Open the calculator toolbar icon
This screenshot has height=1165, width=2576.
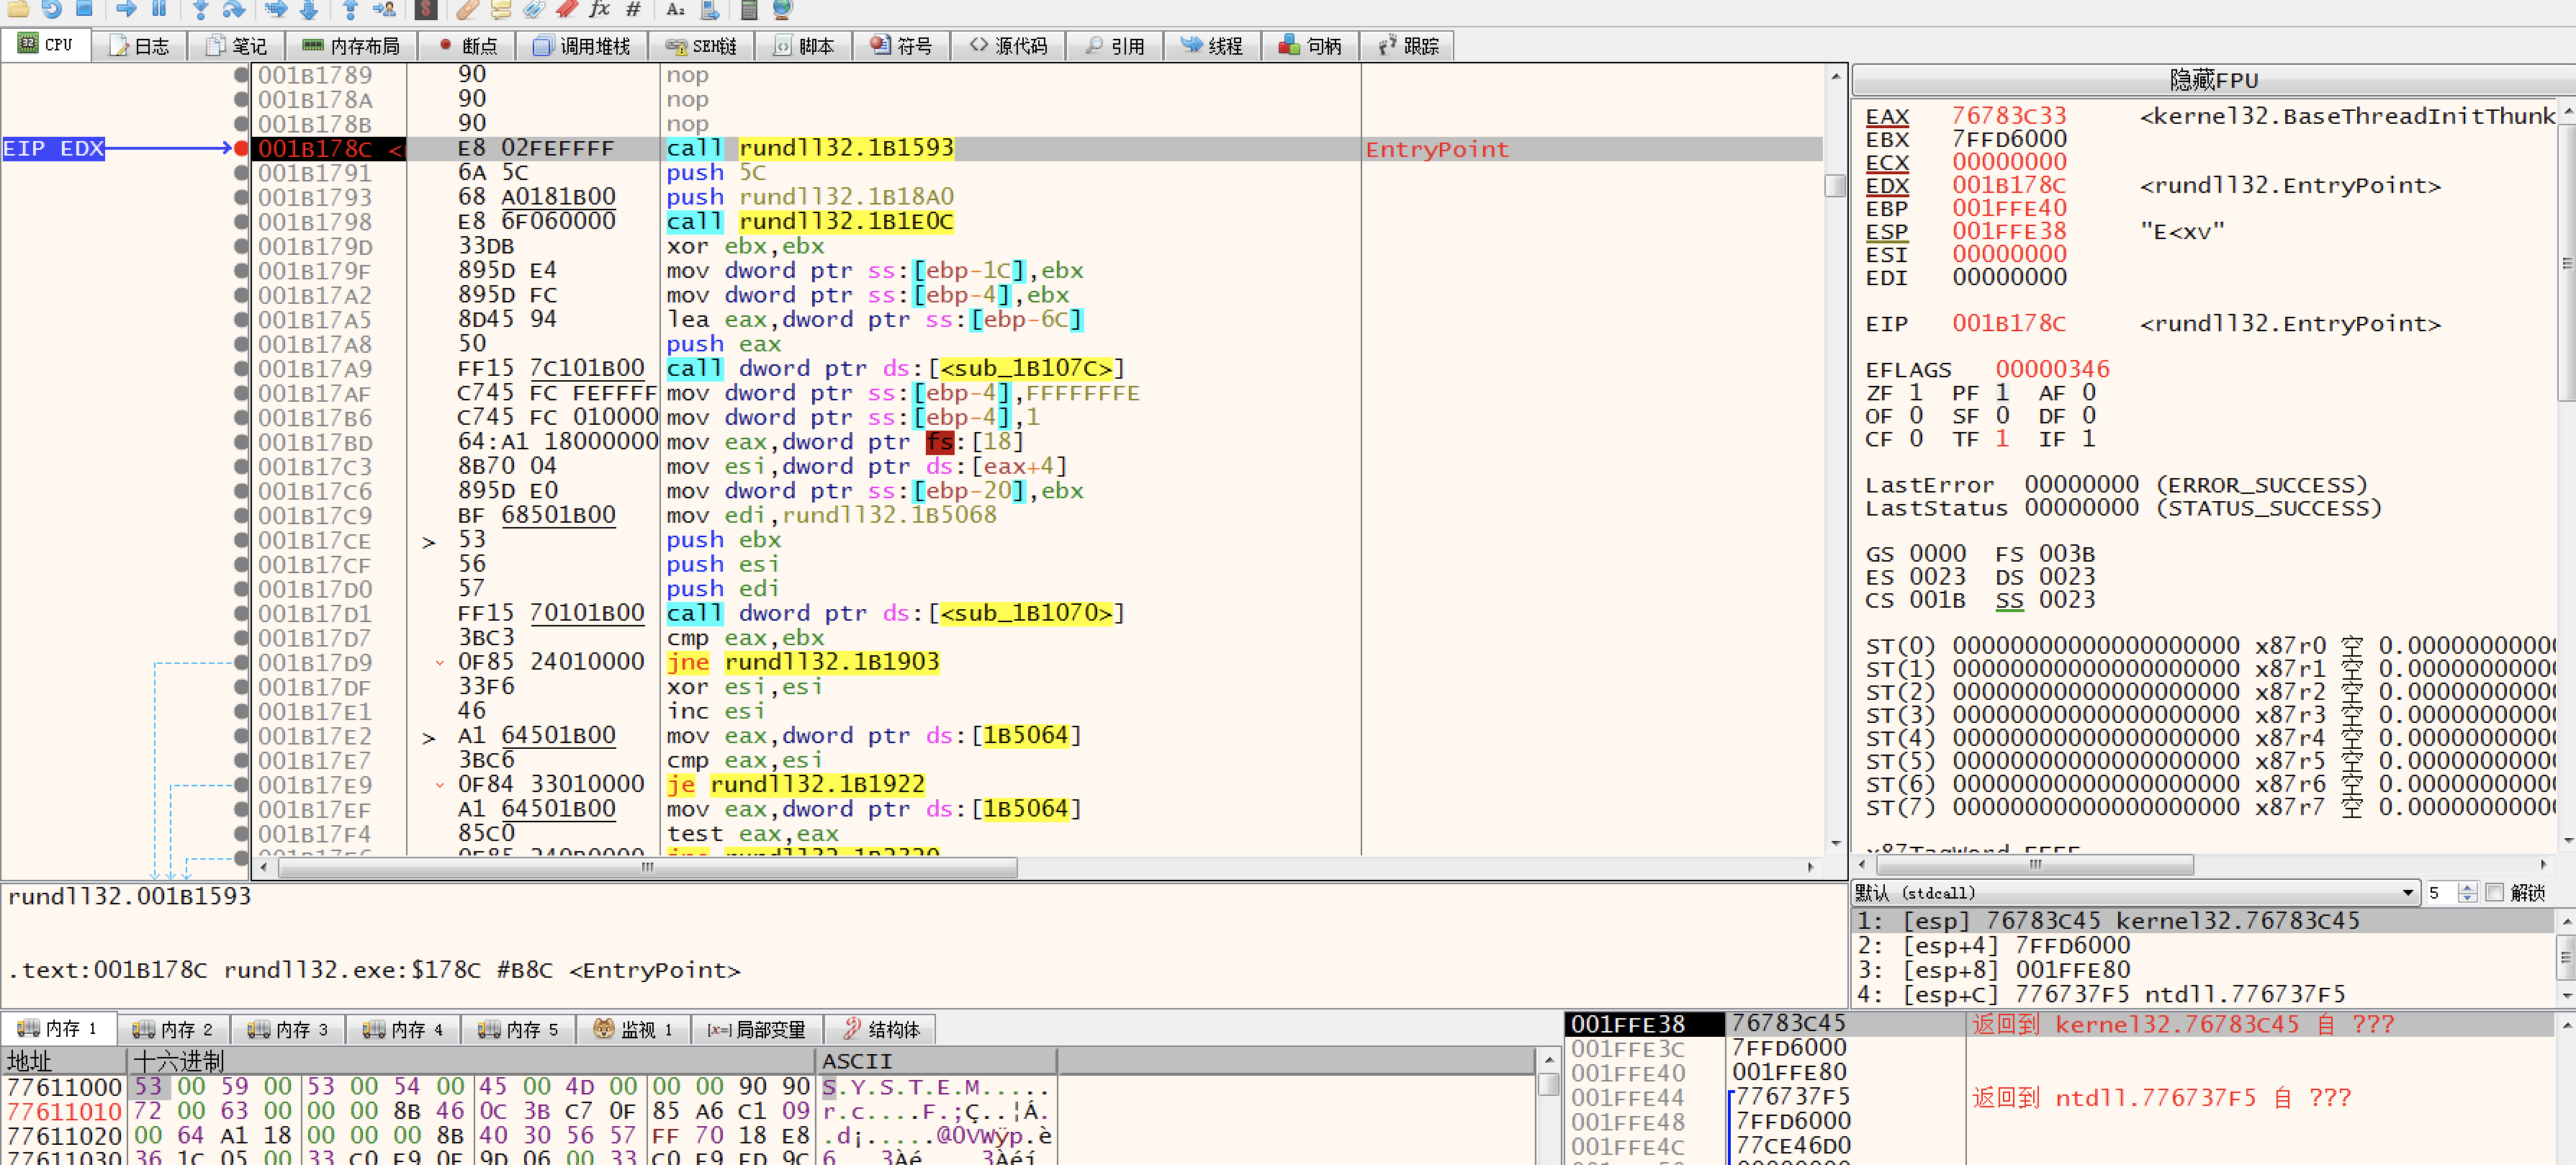pos(748,9)
